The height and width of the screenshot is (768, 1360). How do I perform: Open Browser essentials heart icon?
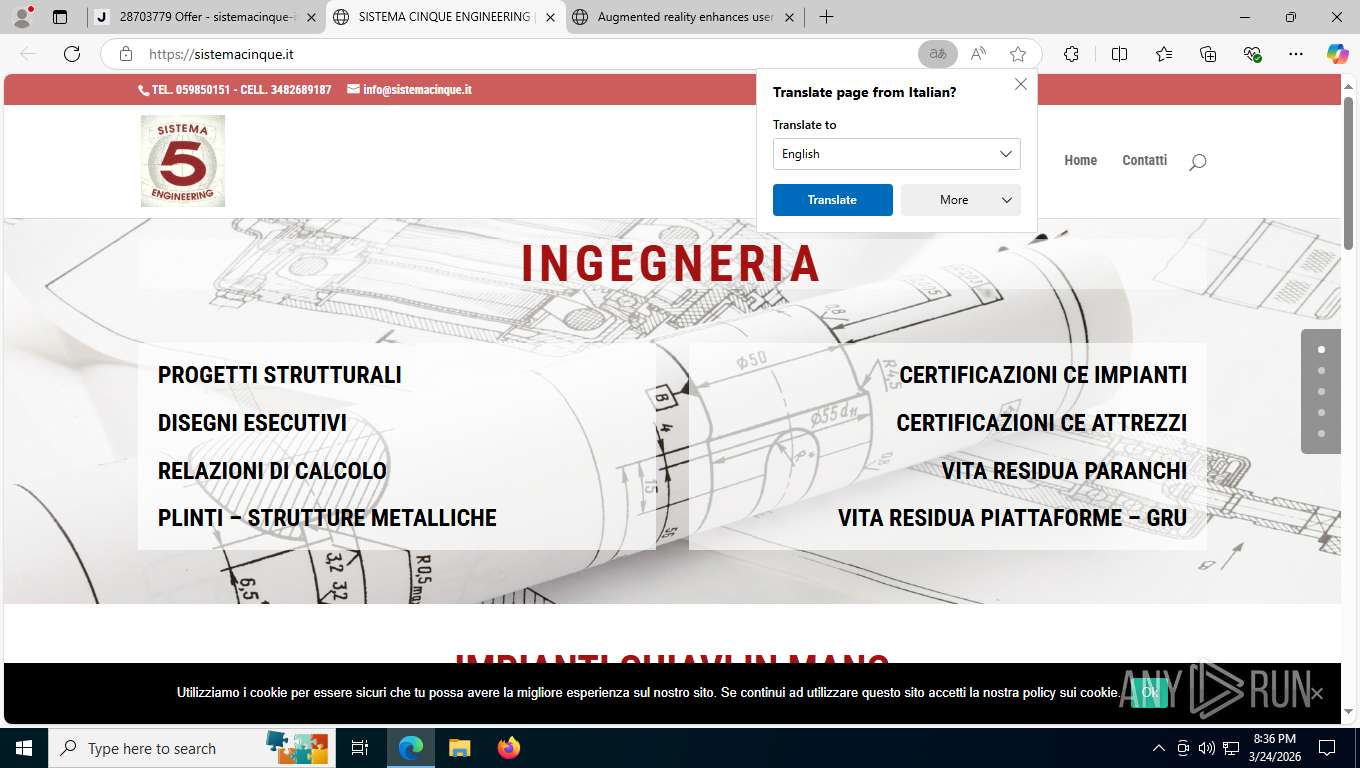pyautogui.click(x=1252, y=54)
